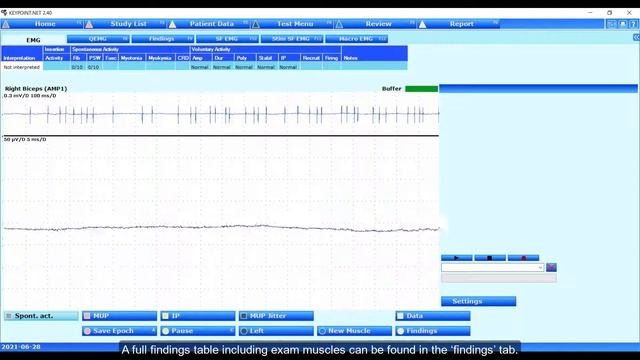640x360 pixels.
Task: Click the Stabil cell showing Normal
Action: tap(266, 67)
